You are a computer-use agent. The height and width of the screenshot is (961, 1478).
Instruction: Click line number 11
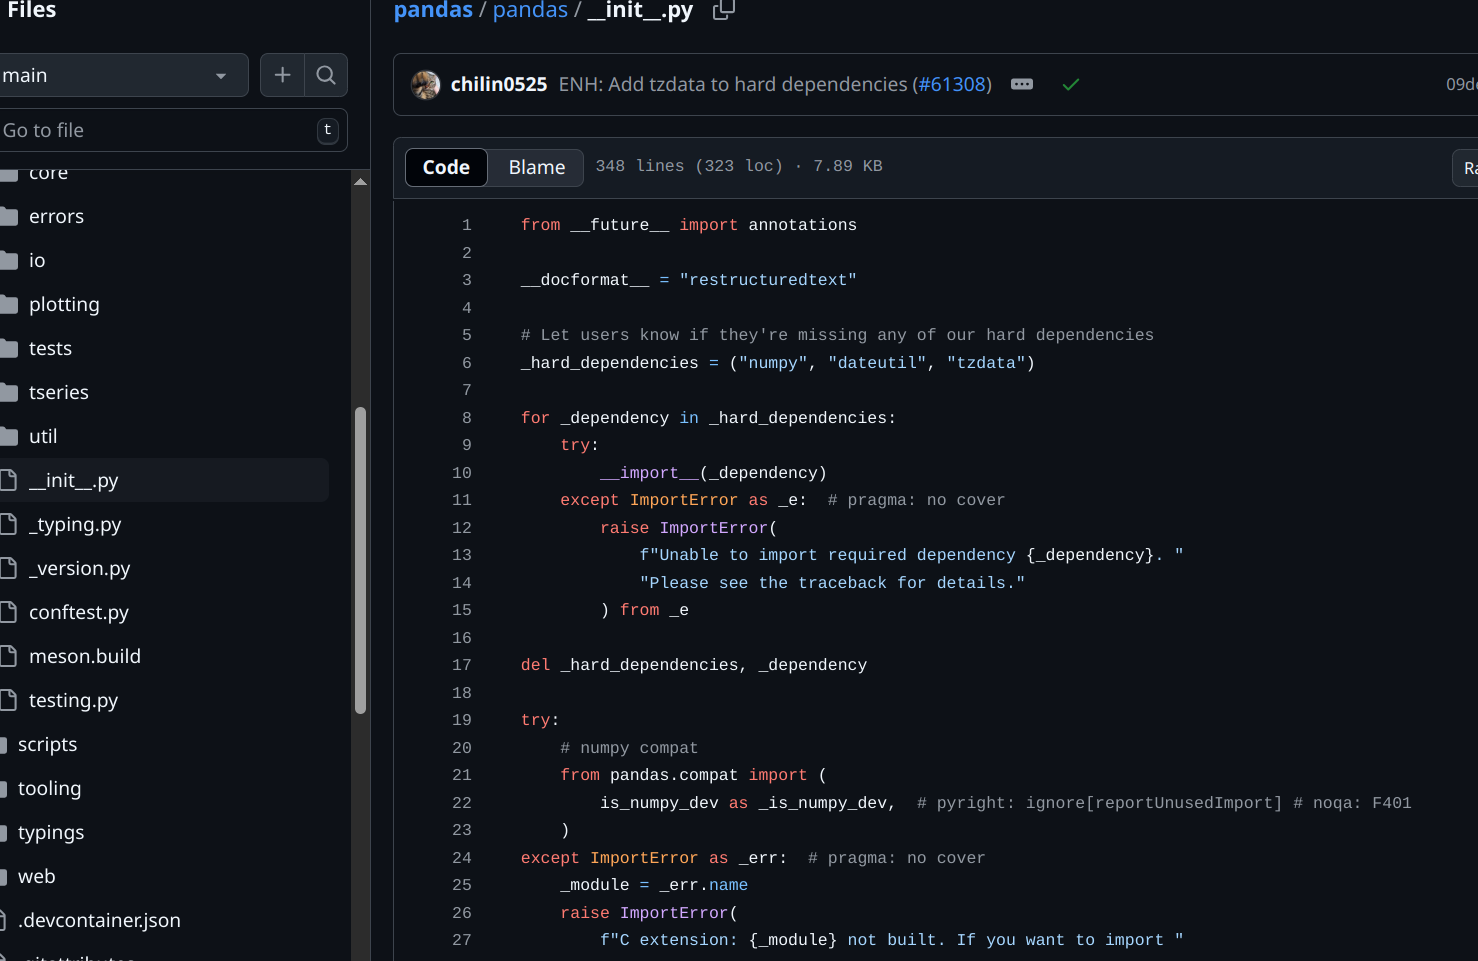pyautogui.click(x=461, y=500)
